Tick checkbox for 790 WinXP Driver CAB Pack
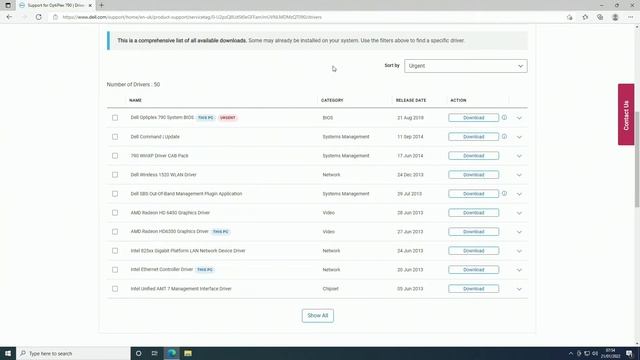The width and height of the screenshot is (640, 360). point(115,156)
